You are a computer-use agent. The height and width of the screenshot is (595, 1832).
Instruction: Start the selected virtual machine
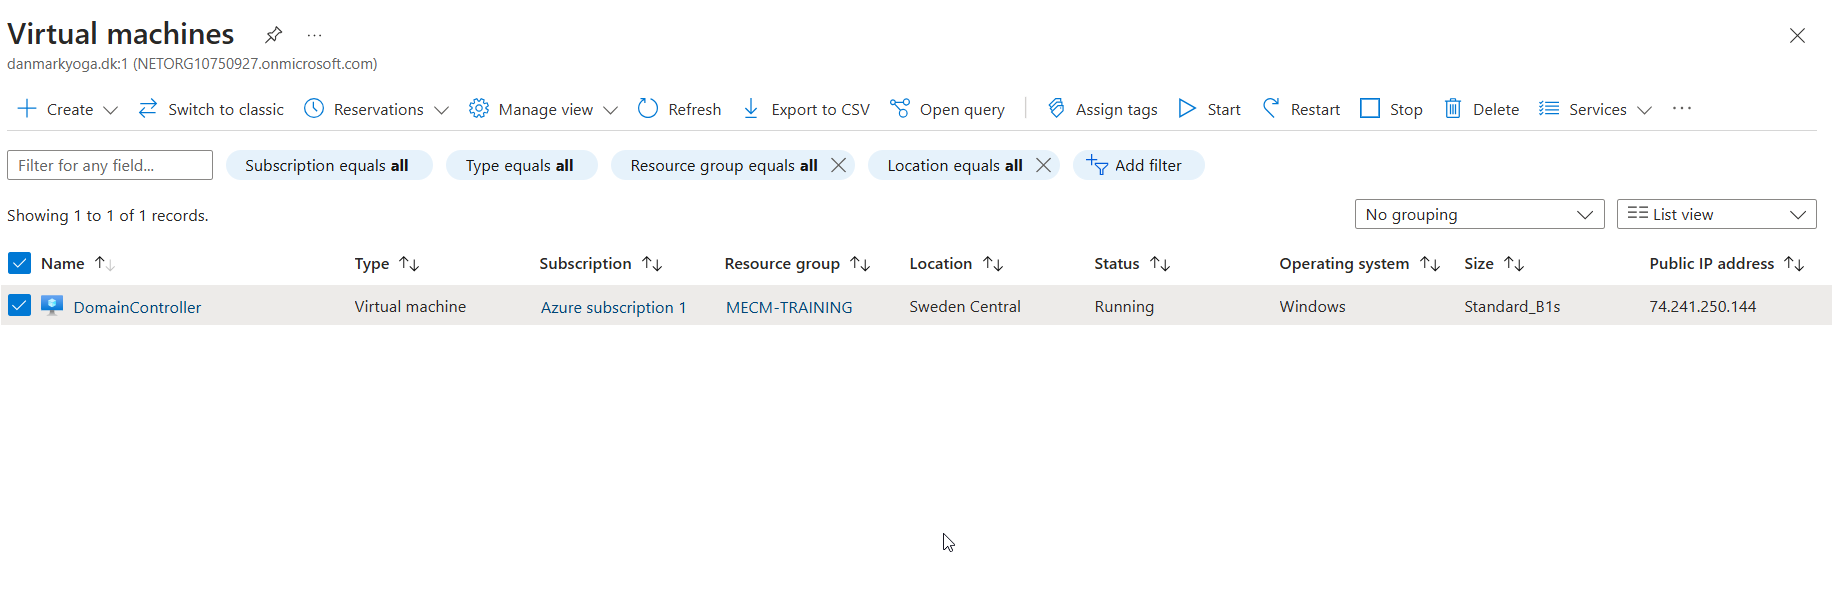[x=1208, y=108]
